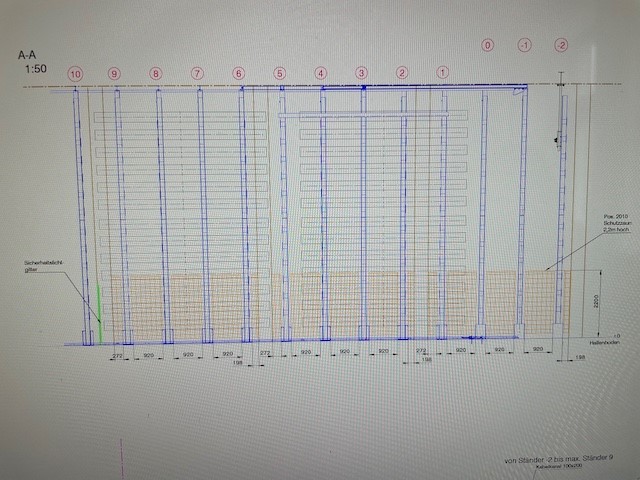This screenshot has width=640, height=480.
Task: Select the Hallenboden floor label
Action: [x=604, y=342]
